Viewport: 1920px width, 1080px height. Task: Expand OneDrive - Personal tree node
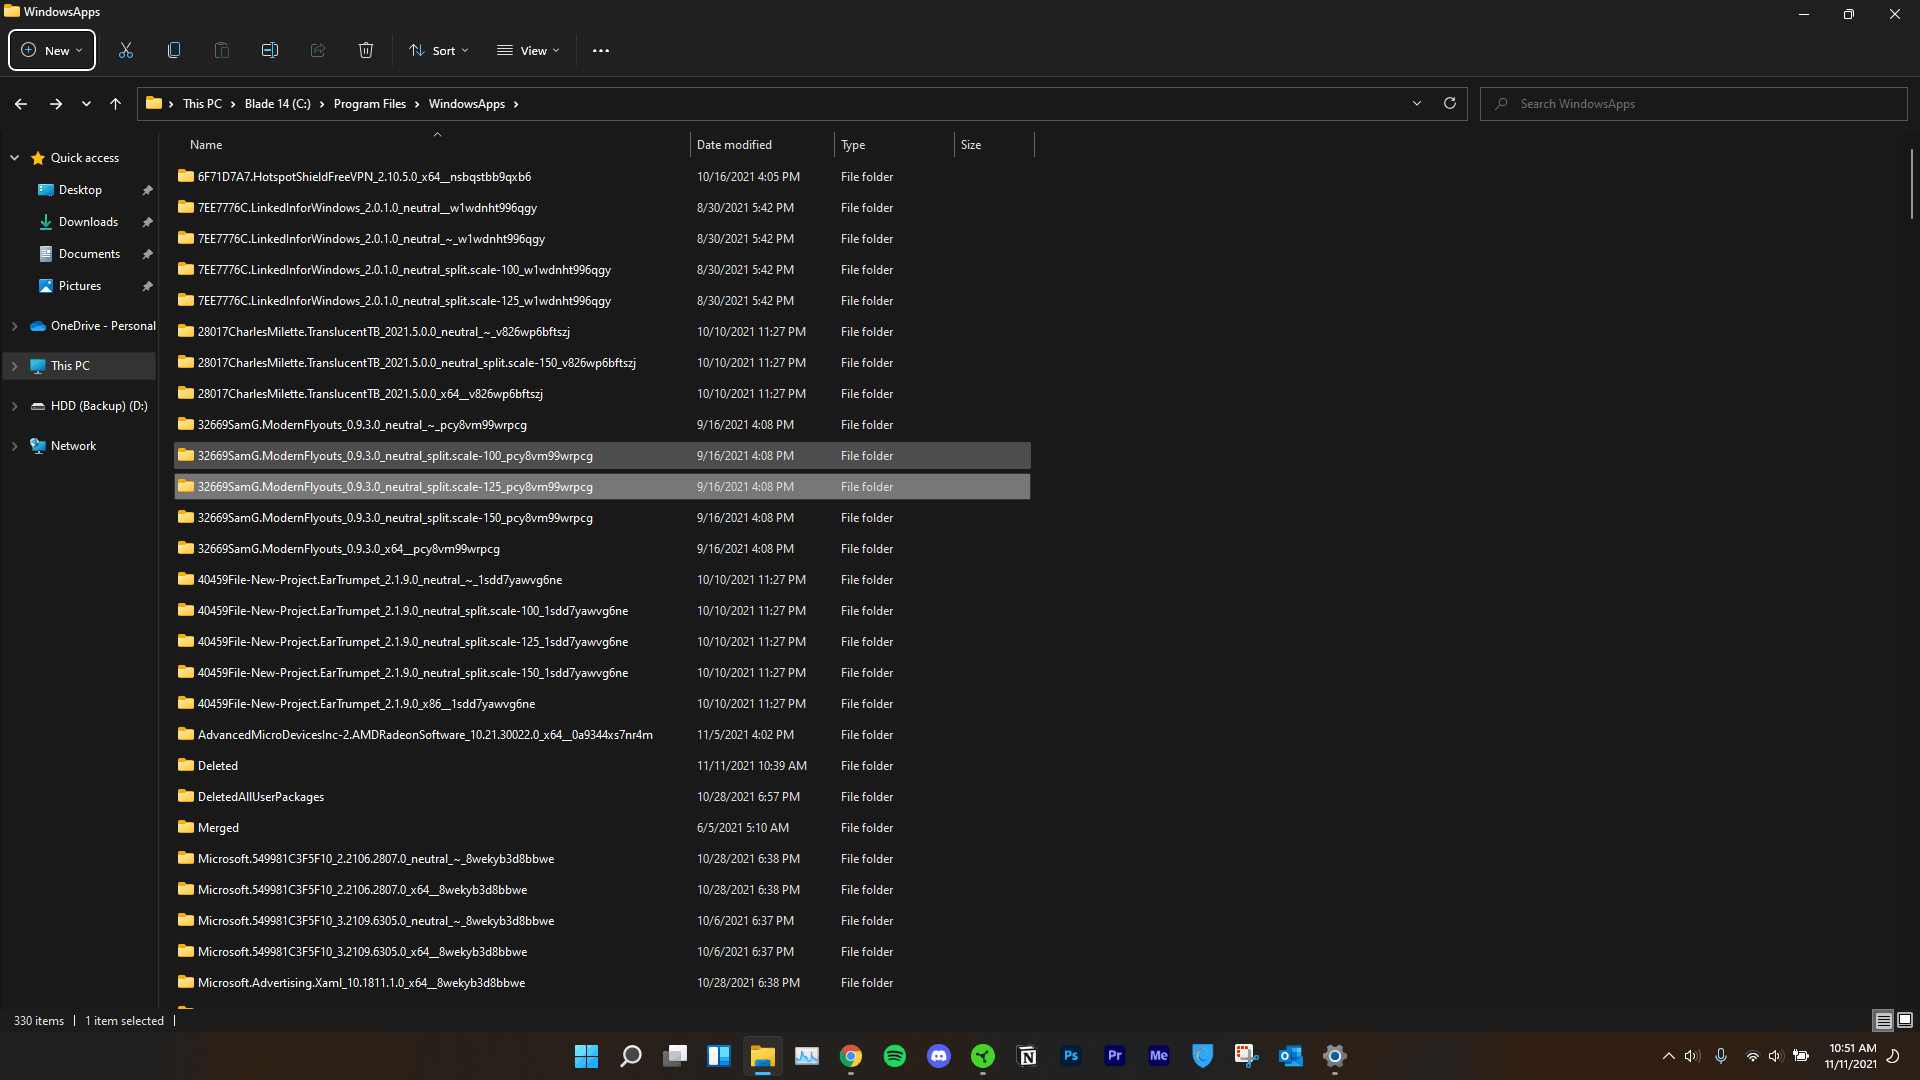pos(15,326)
